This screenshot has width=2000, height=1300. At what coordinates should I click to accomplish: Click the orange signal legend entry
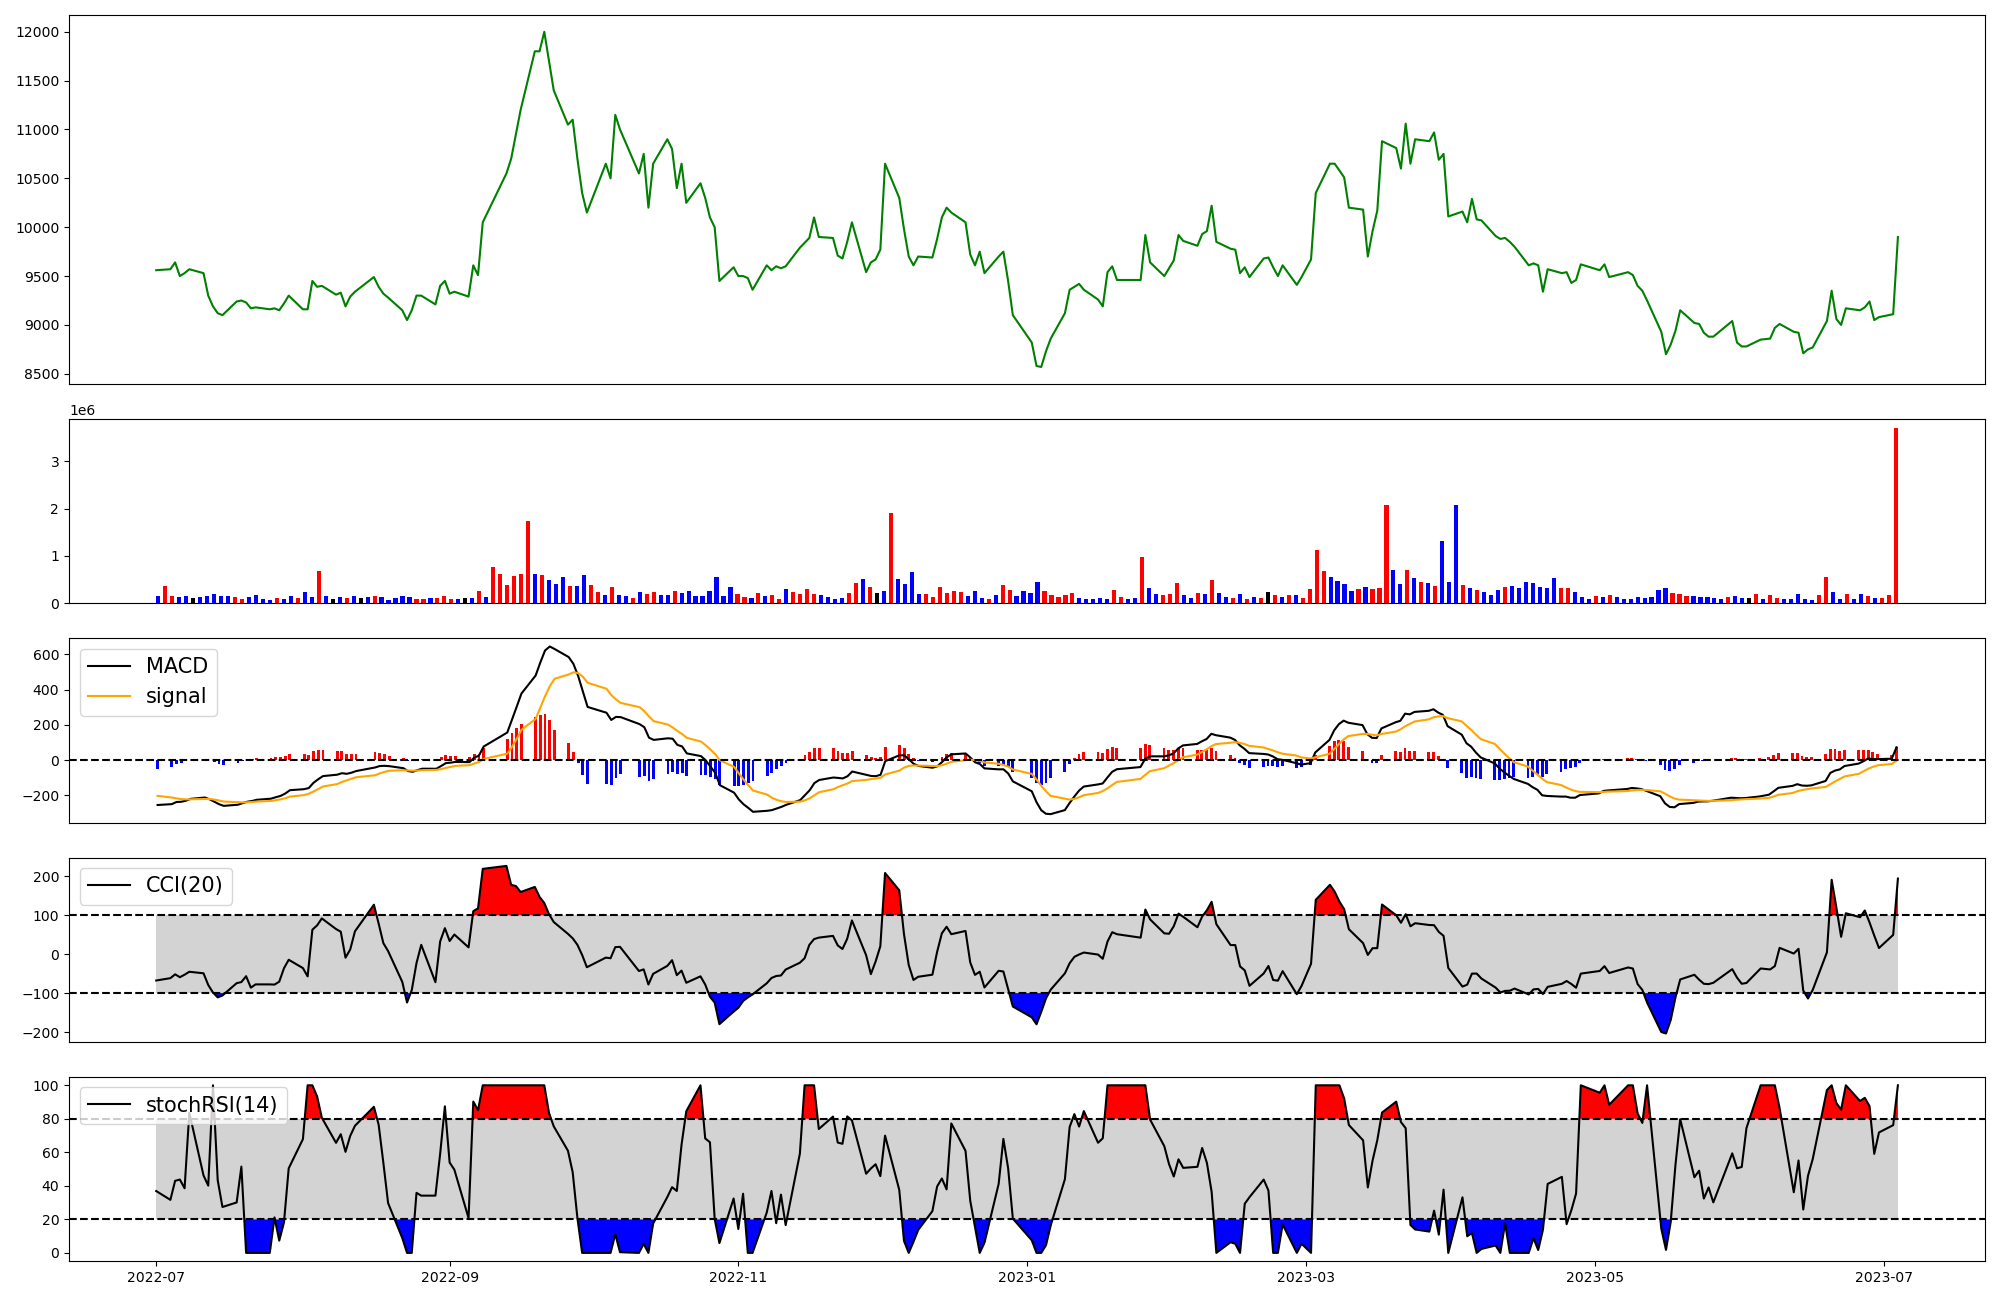click(176, 696)
